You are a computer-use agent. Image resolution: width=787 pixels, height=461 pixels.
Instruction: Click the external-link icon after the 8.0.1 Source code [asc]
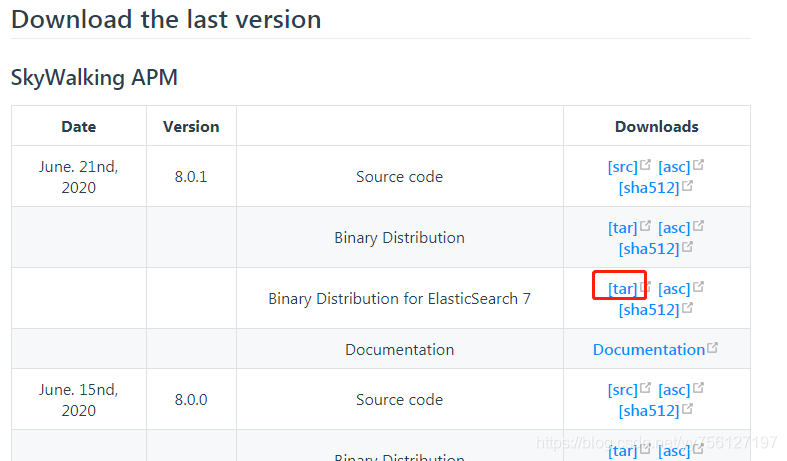click(x=698, y=164)
